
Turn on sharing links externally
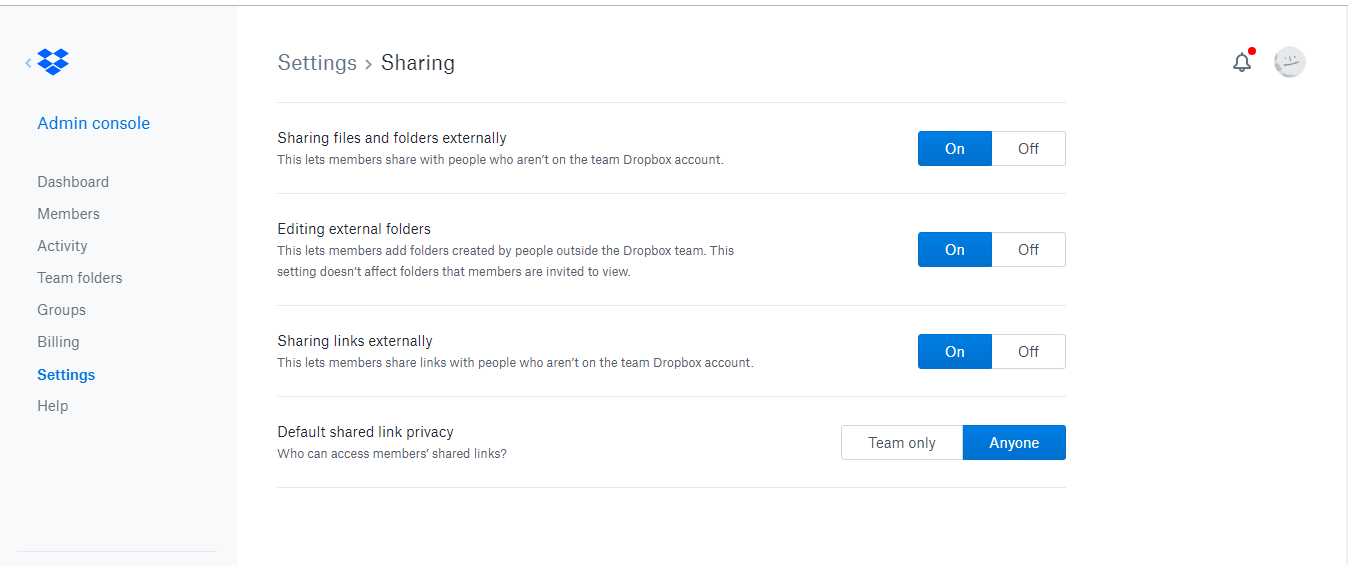pos(955,351)
